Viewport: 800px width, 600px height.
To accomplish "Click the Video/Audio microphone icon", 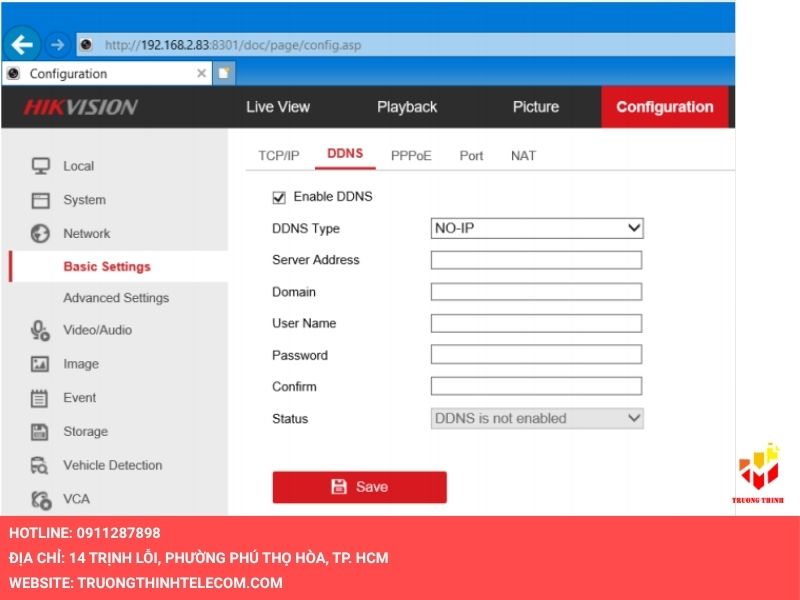I will tap(40, 330).
